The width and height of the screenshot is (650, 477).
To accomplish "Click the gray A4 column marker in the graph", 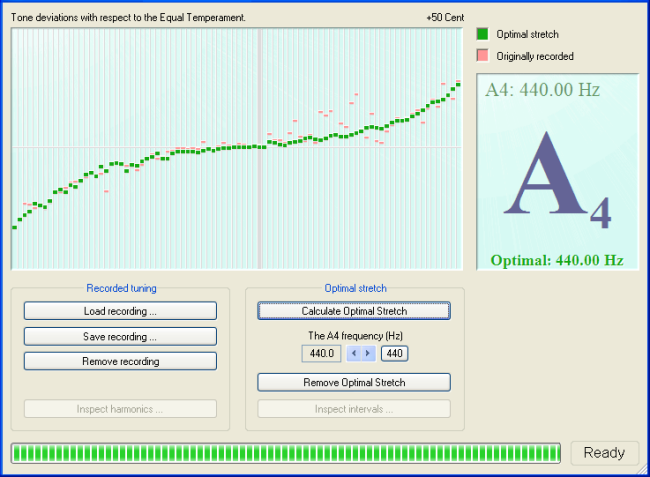I will [x=260, y=148].
